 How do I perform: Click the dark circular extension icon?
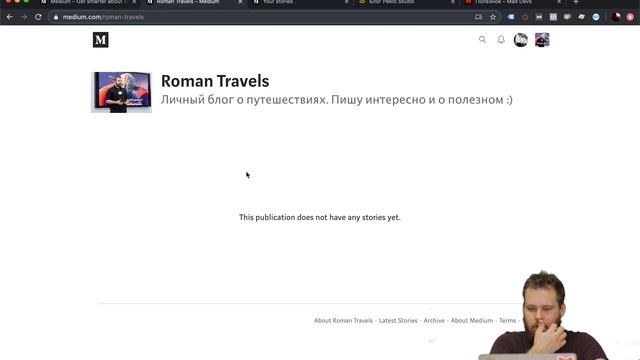pyautogui.click(x=525, y=17)
